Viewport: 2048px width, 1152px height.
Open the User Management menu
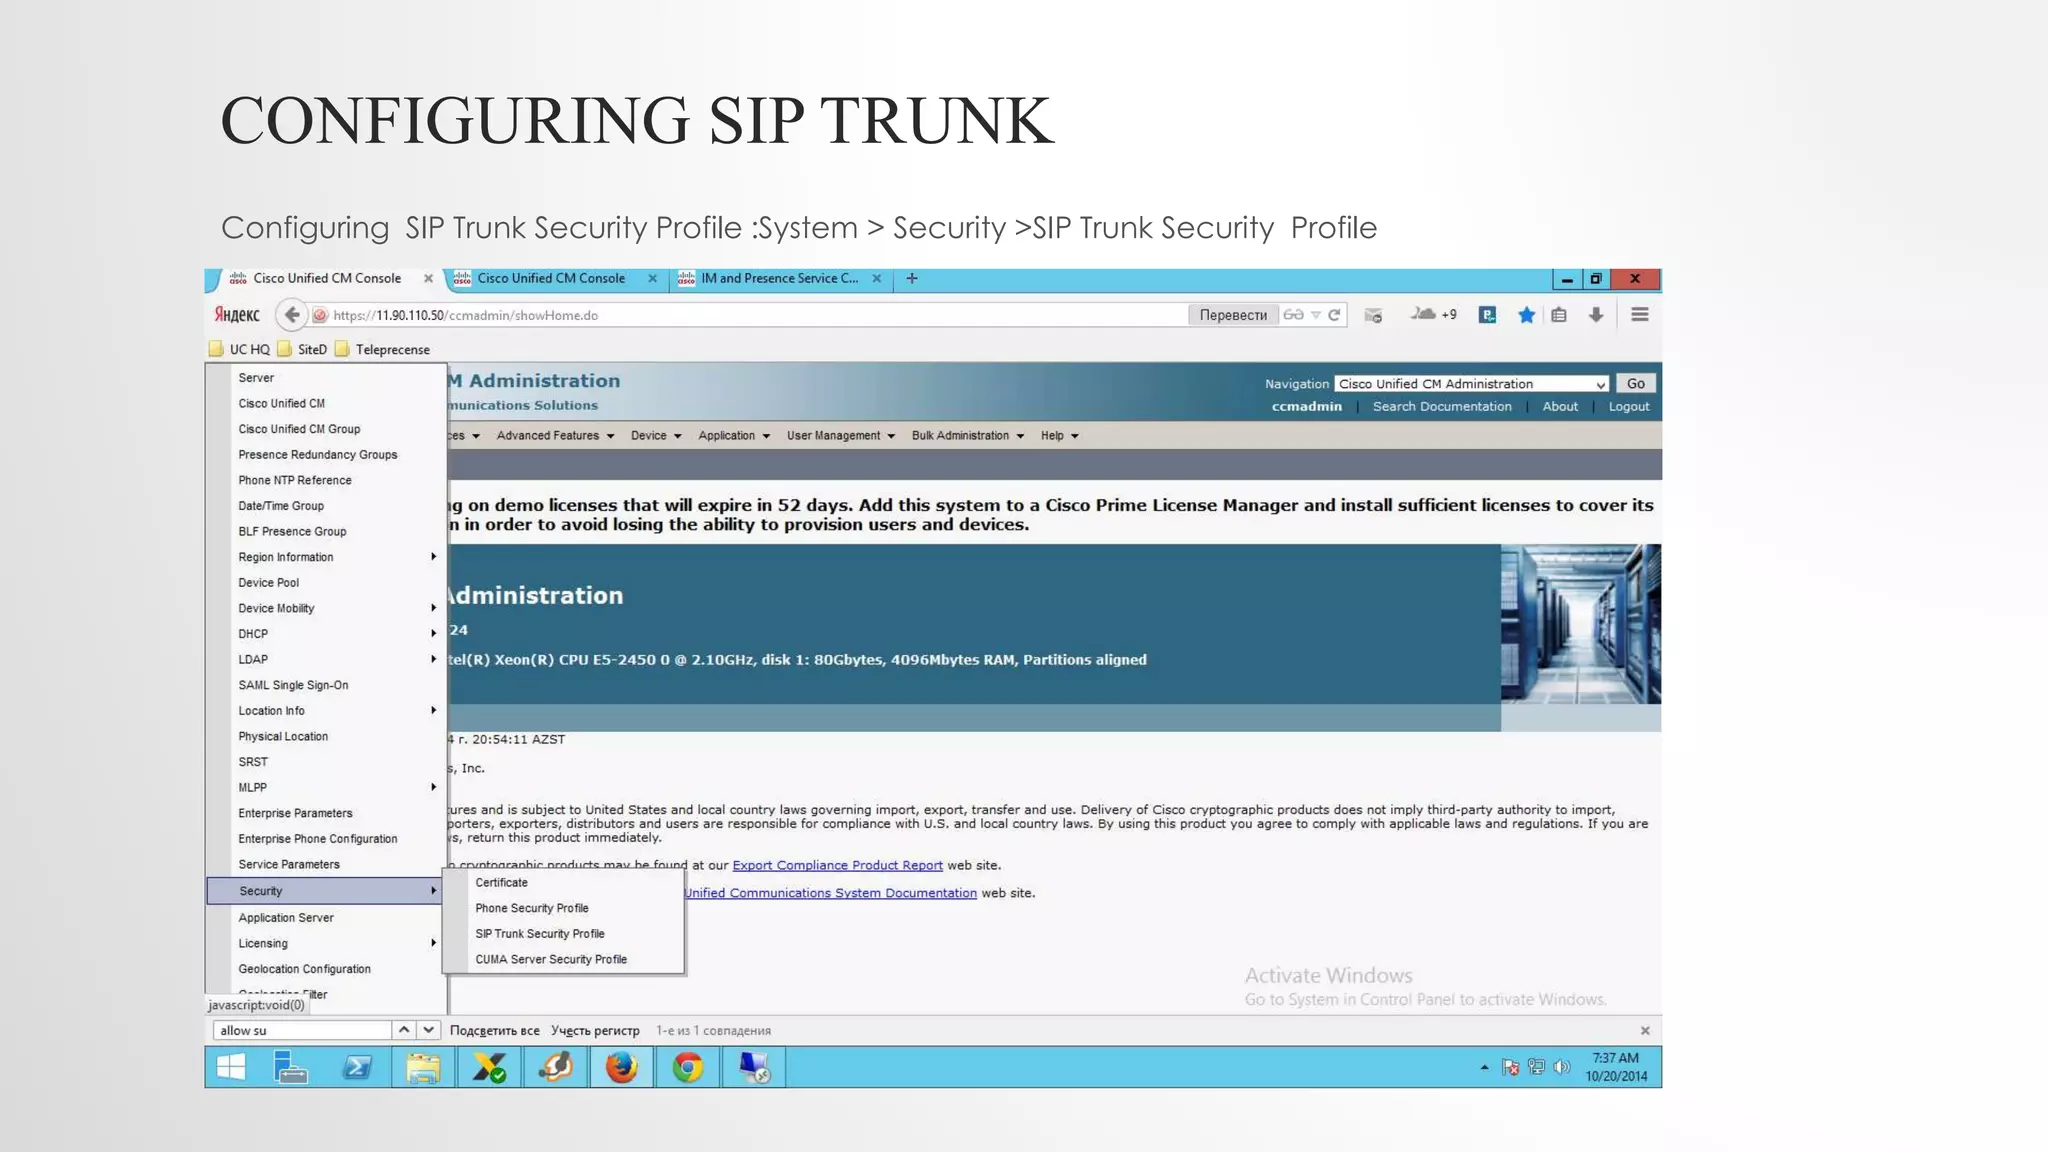pyautogui.click(x=841, y=436)
